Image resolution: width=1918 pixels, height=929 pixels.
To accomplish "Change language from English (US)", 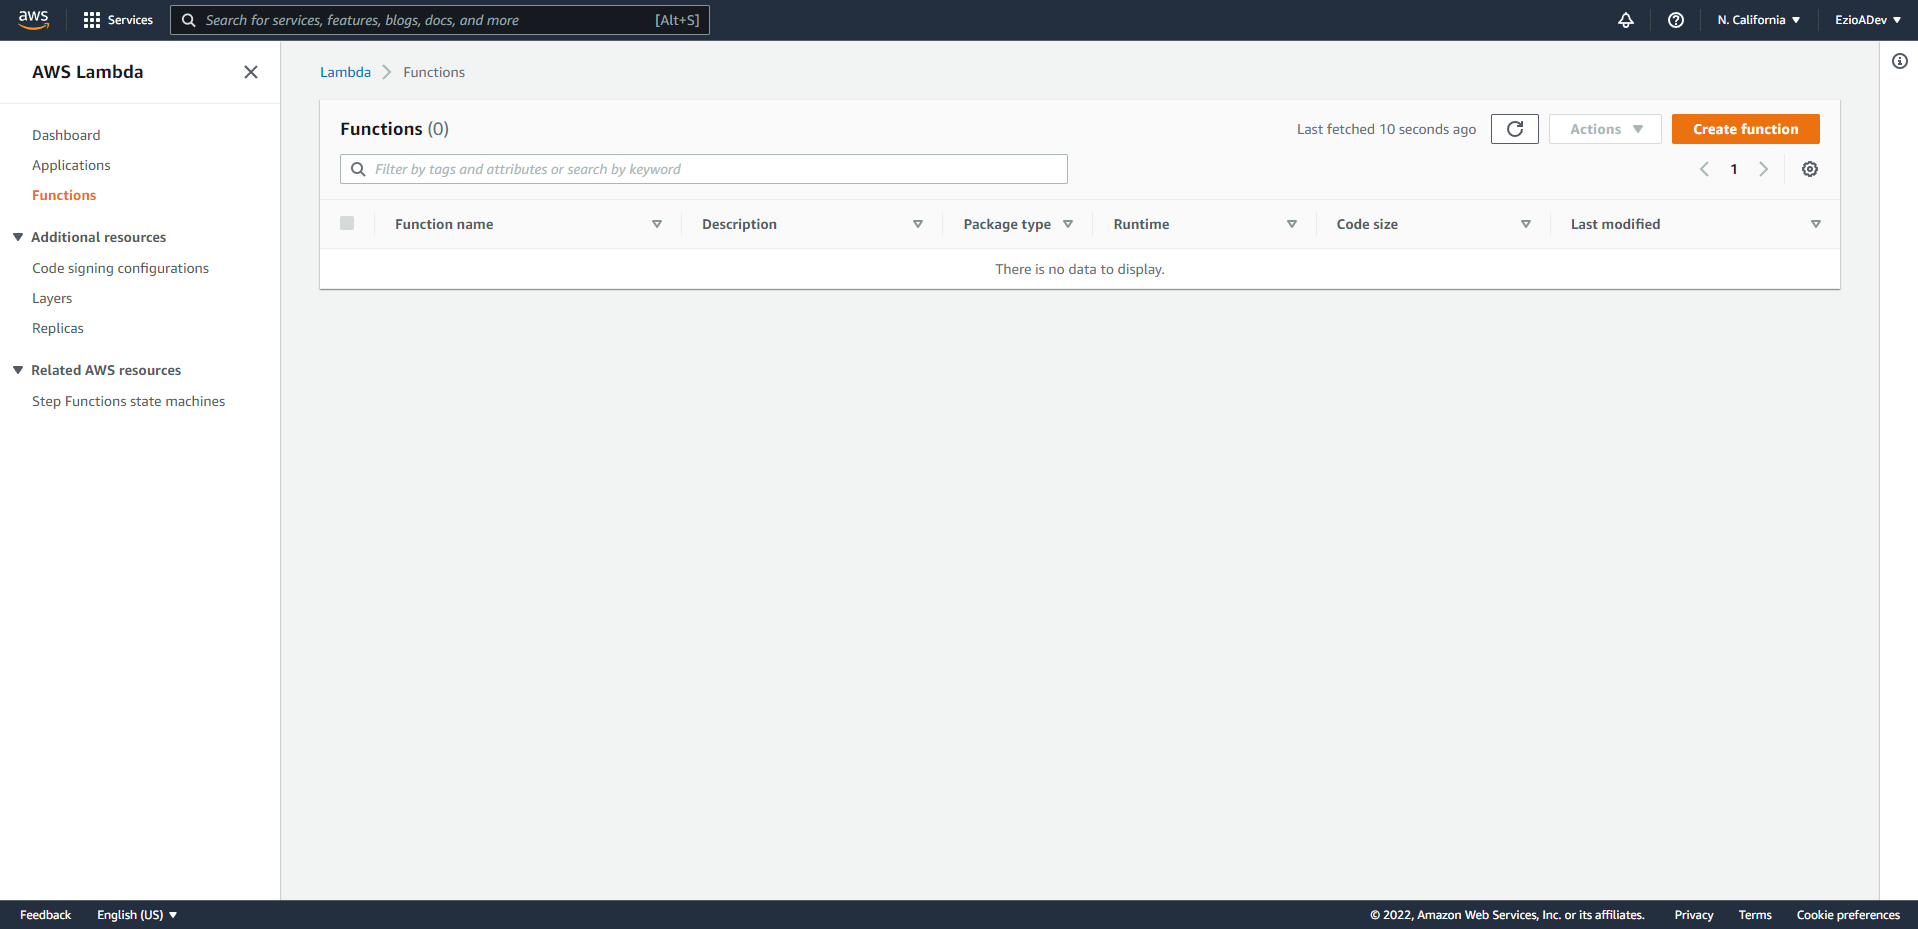I will click(137, 915).
